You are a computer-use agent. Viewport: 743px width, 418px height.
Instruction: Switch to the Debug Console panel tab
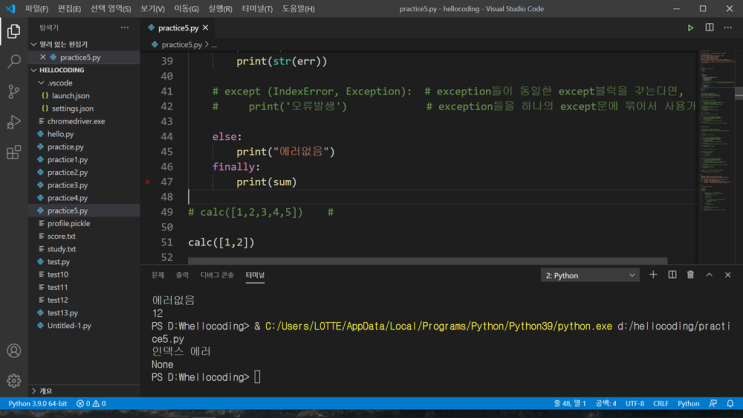point(217,275)
